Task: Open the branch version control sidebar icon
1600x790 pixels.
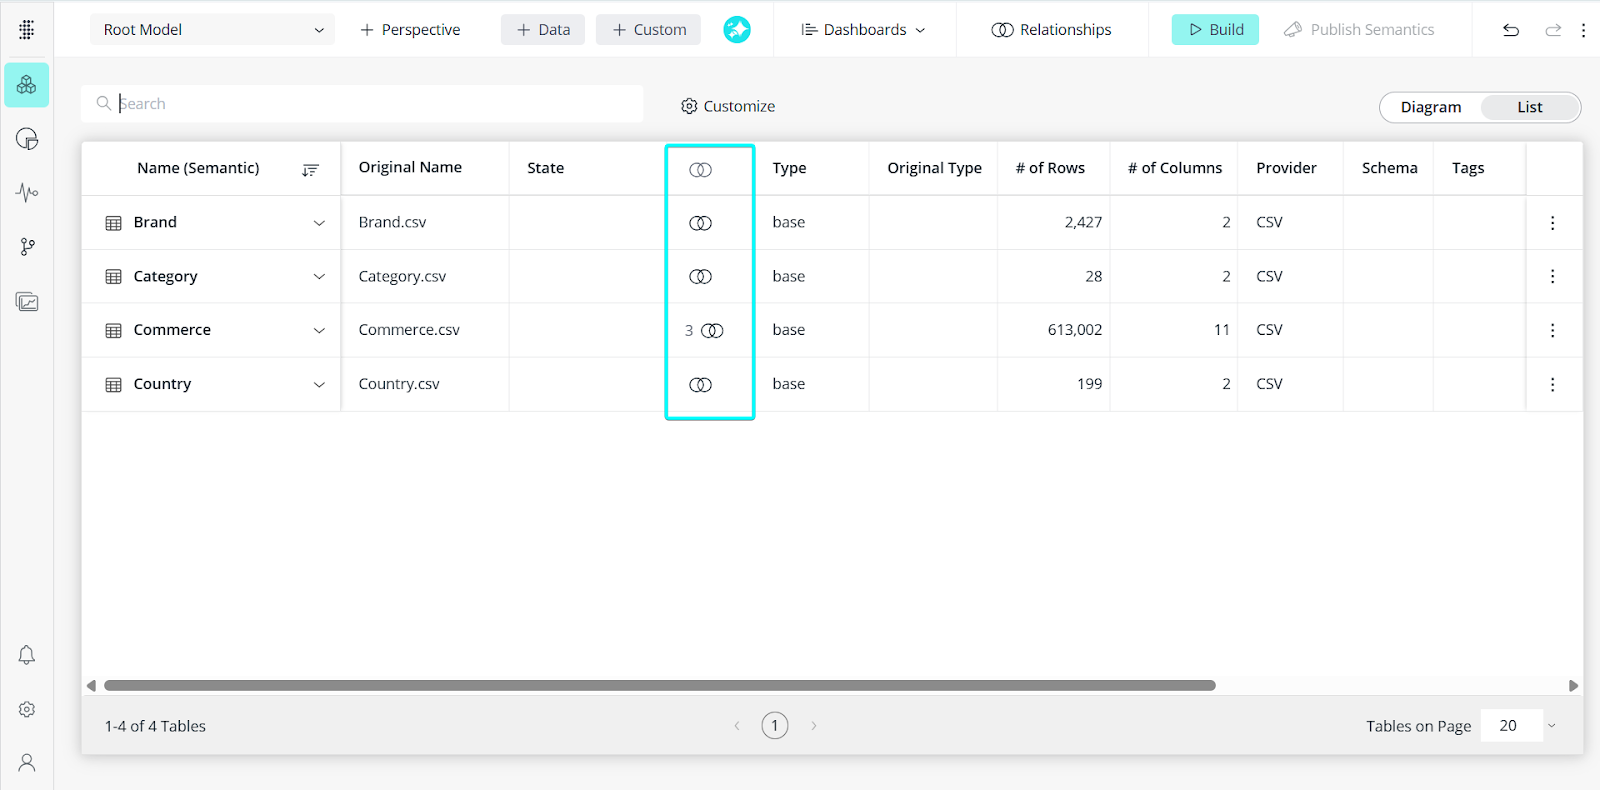Action: tap(27, 247)
